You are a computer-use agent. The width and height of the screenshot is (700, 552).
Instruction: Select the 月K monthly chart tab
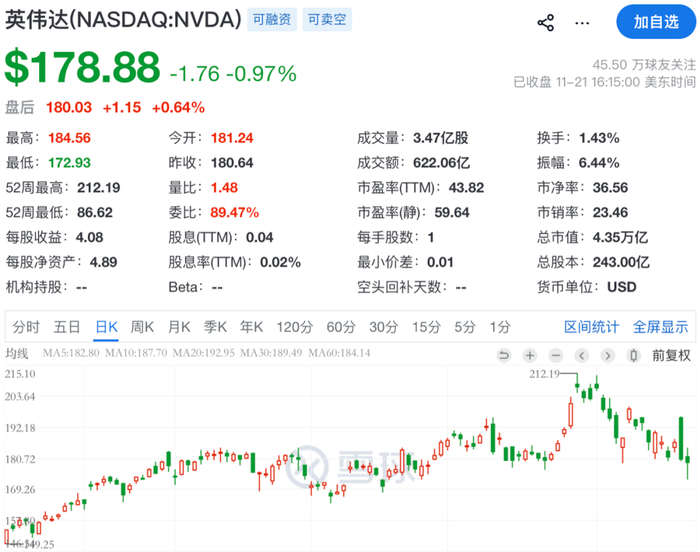179,327
